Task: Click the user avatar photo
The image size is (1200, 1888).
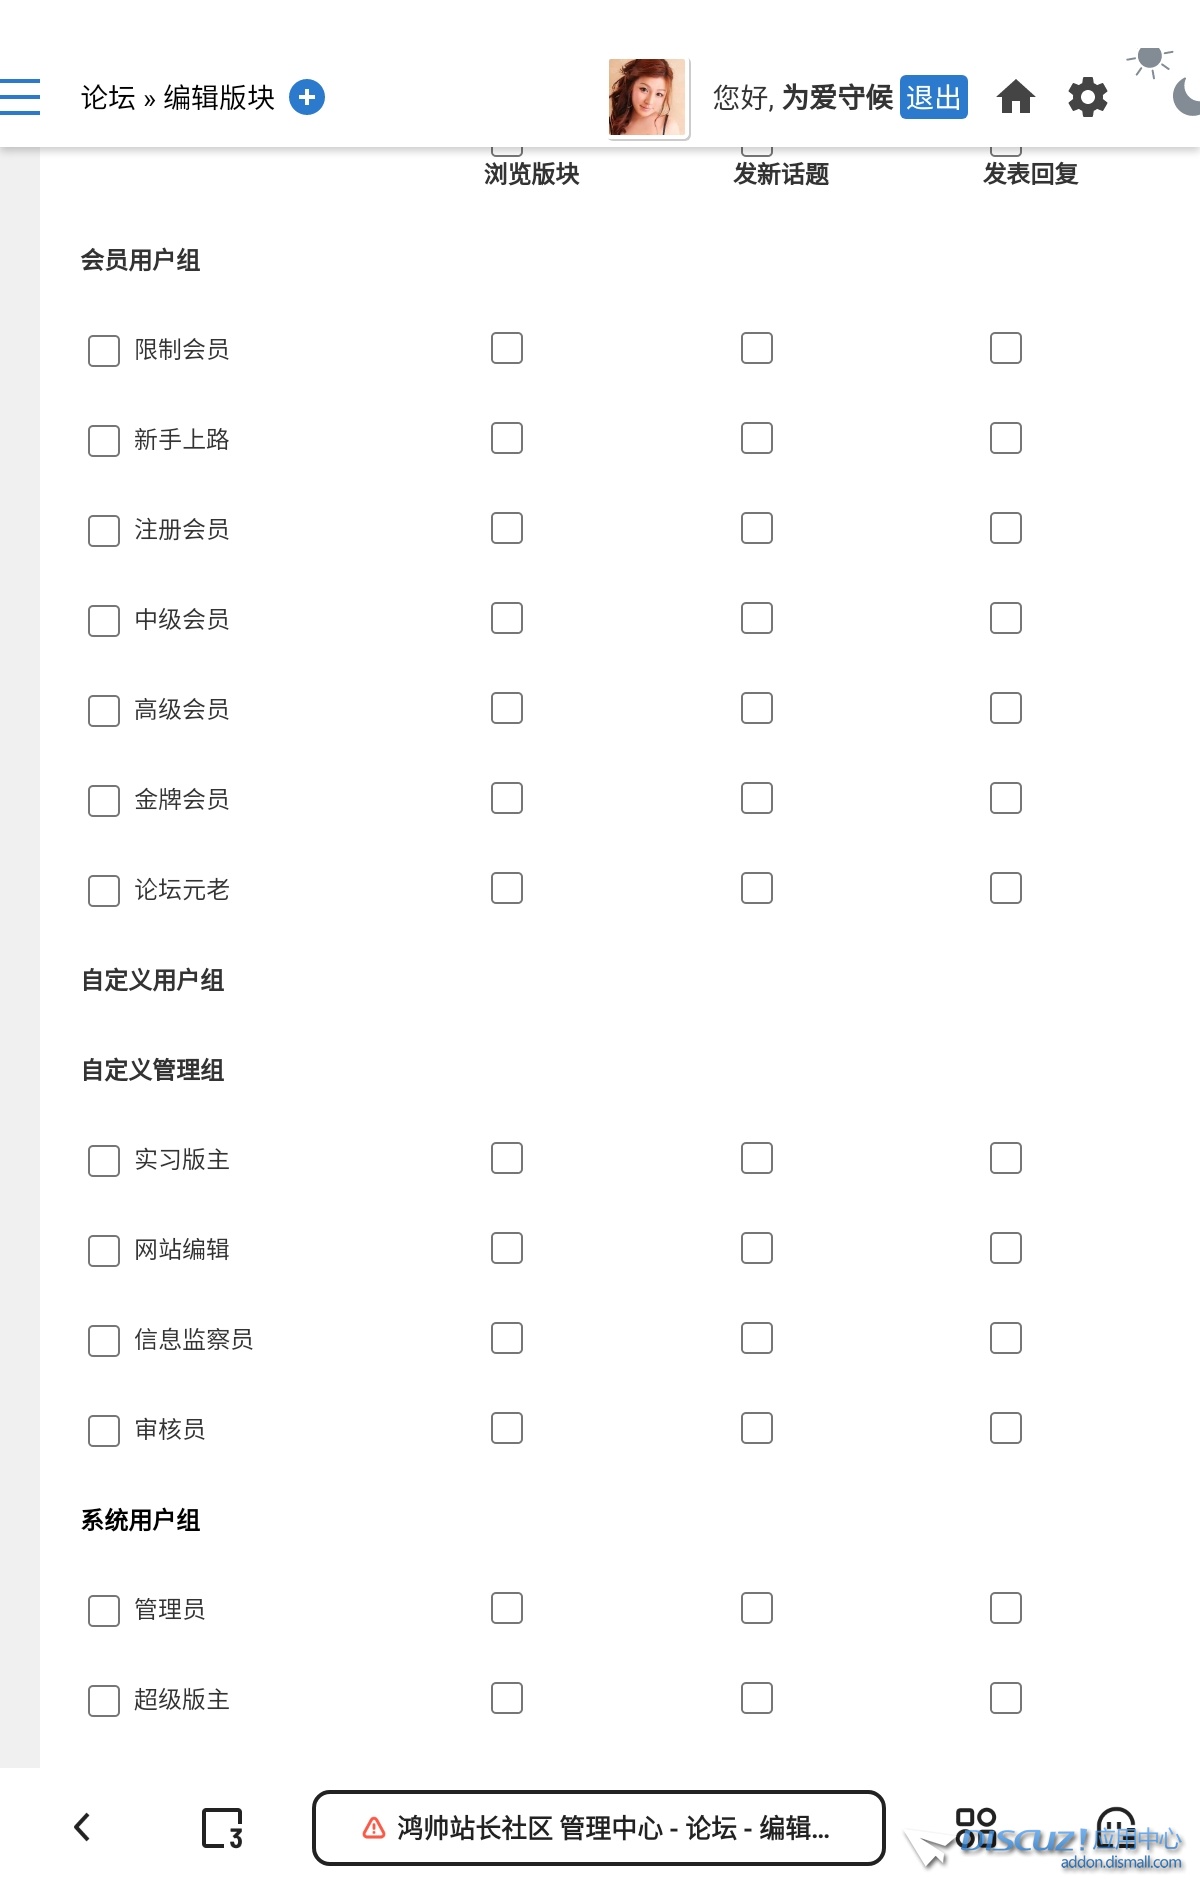Action: (x=648, y=97)
